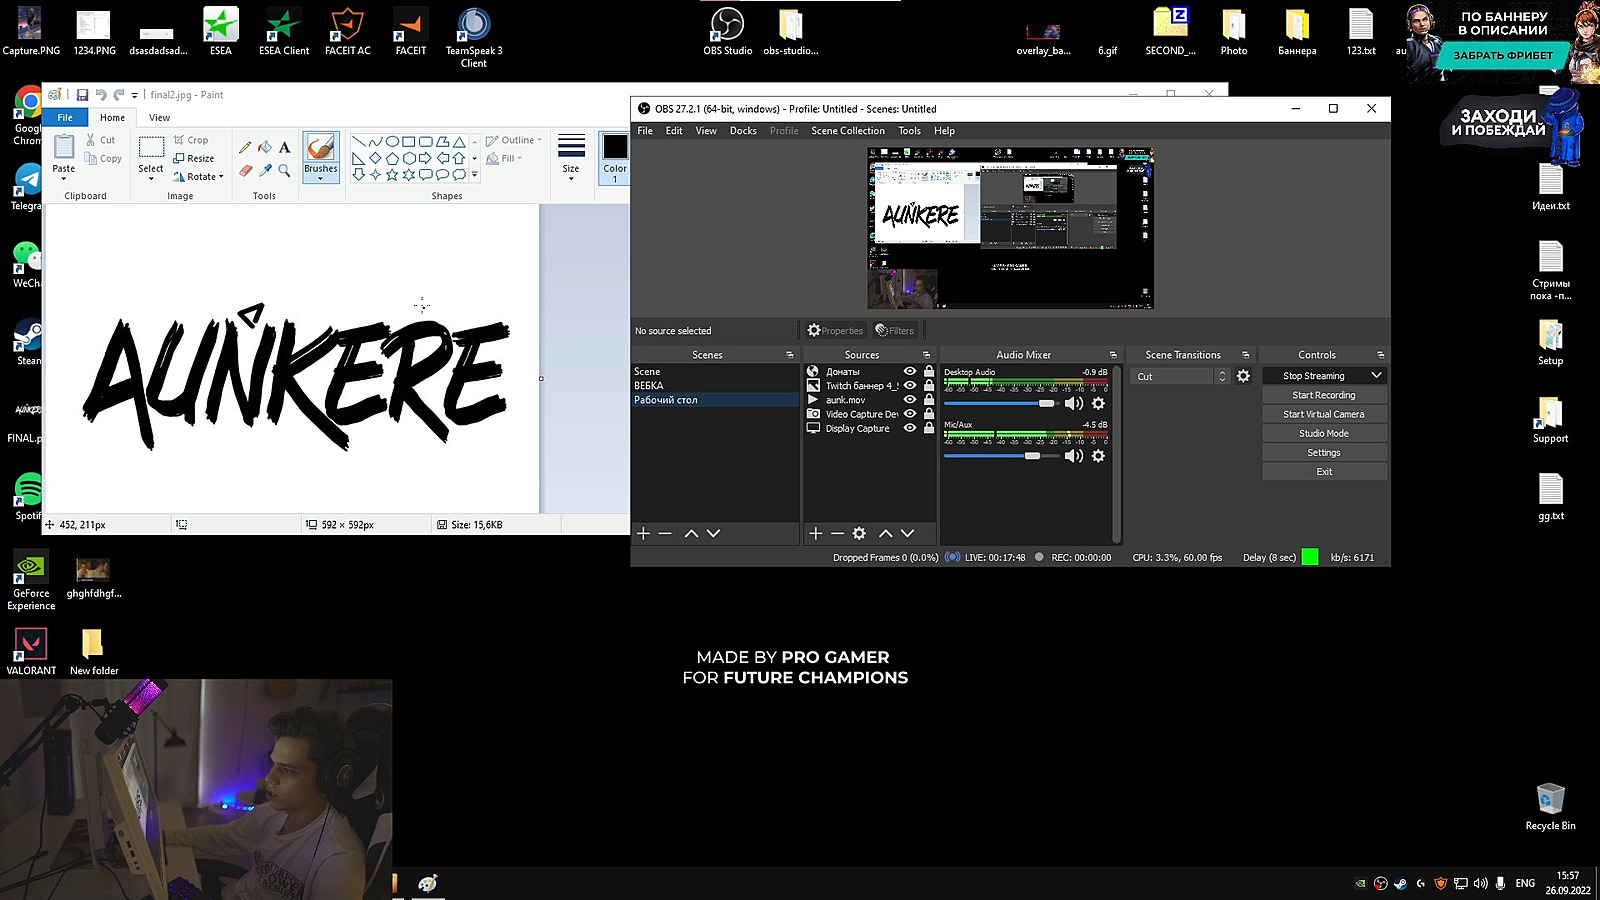Select the Pencil tool in Paint

tap(245, 147)
